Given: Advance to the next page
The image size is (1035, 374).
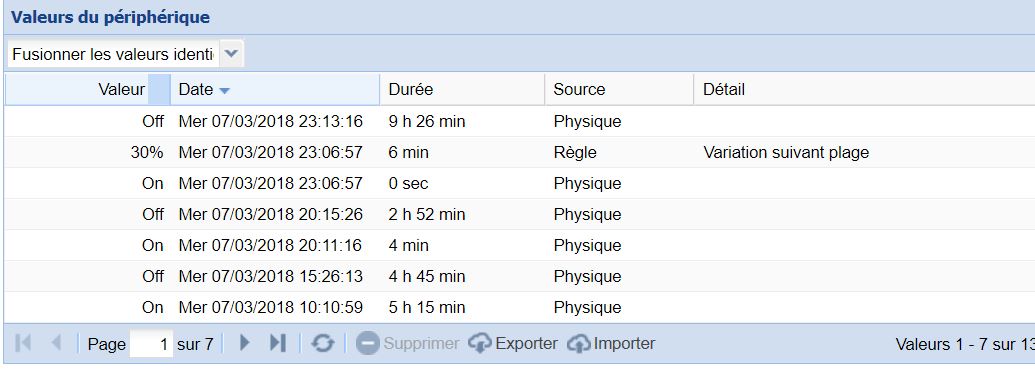Looking at the screenshot, I should point(245,343).
